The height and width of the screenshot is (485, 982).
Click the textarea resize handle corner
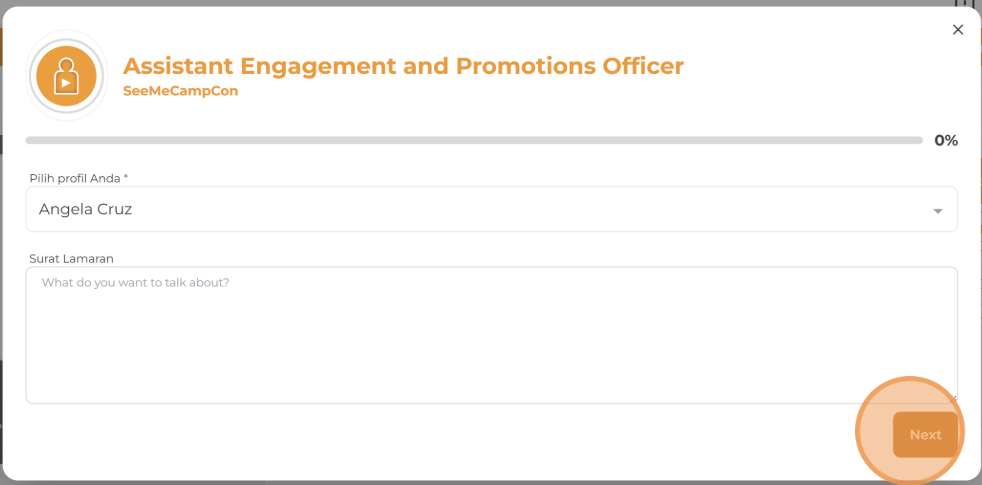[x=953, y=399]
